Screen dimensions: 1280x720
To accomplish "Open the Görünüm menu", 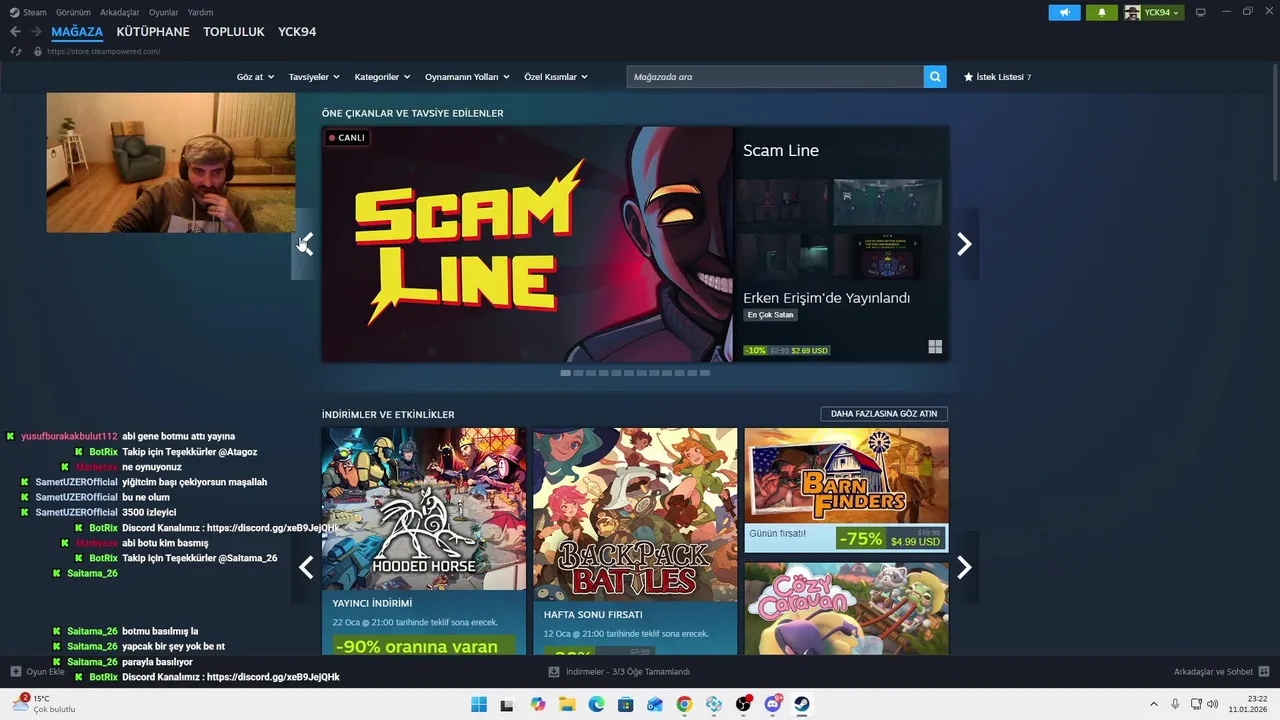I will coord(73,12).
